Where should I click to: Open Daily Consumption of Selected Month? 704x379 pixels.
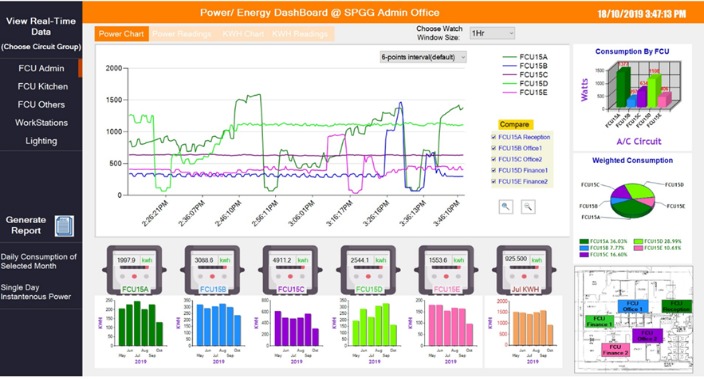click(39, 261)
